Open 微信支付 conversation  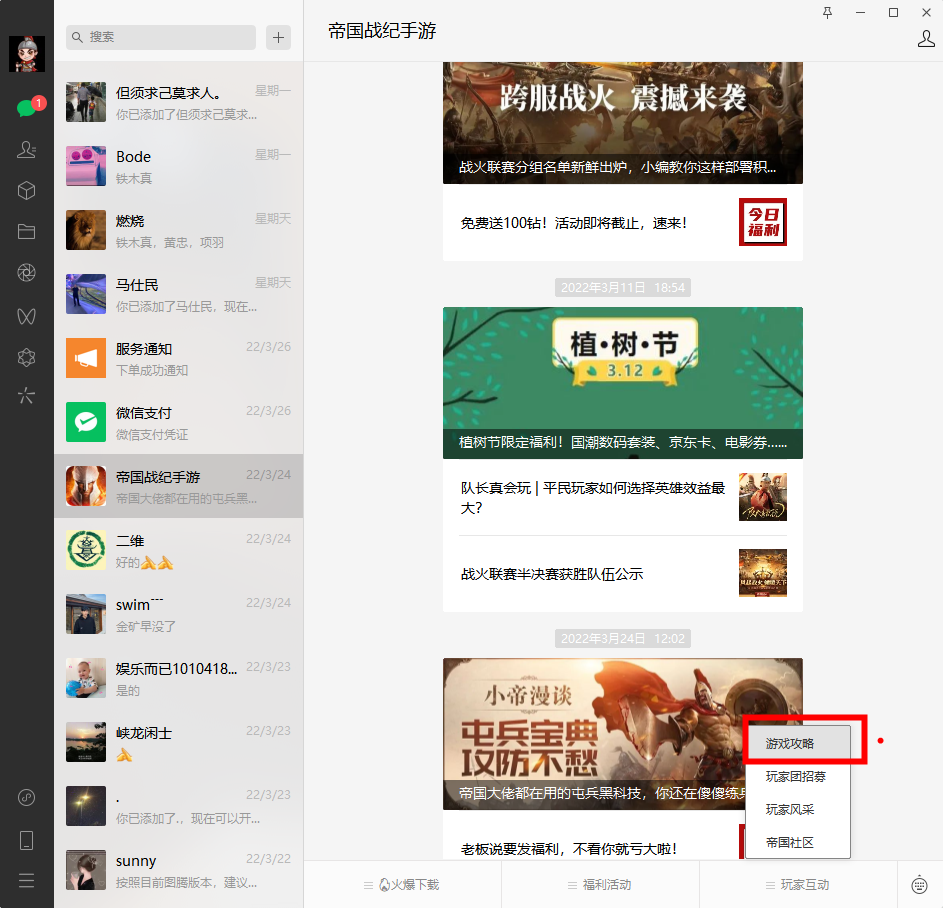179,422
